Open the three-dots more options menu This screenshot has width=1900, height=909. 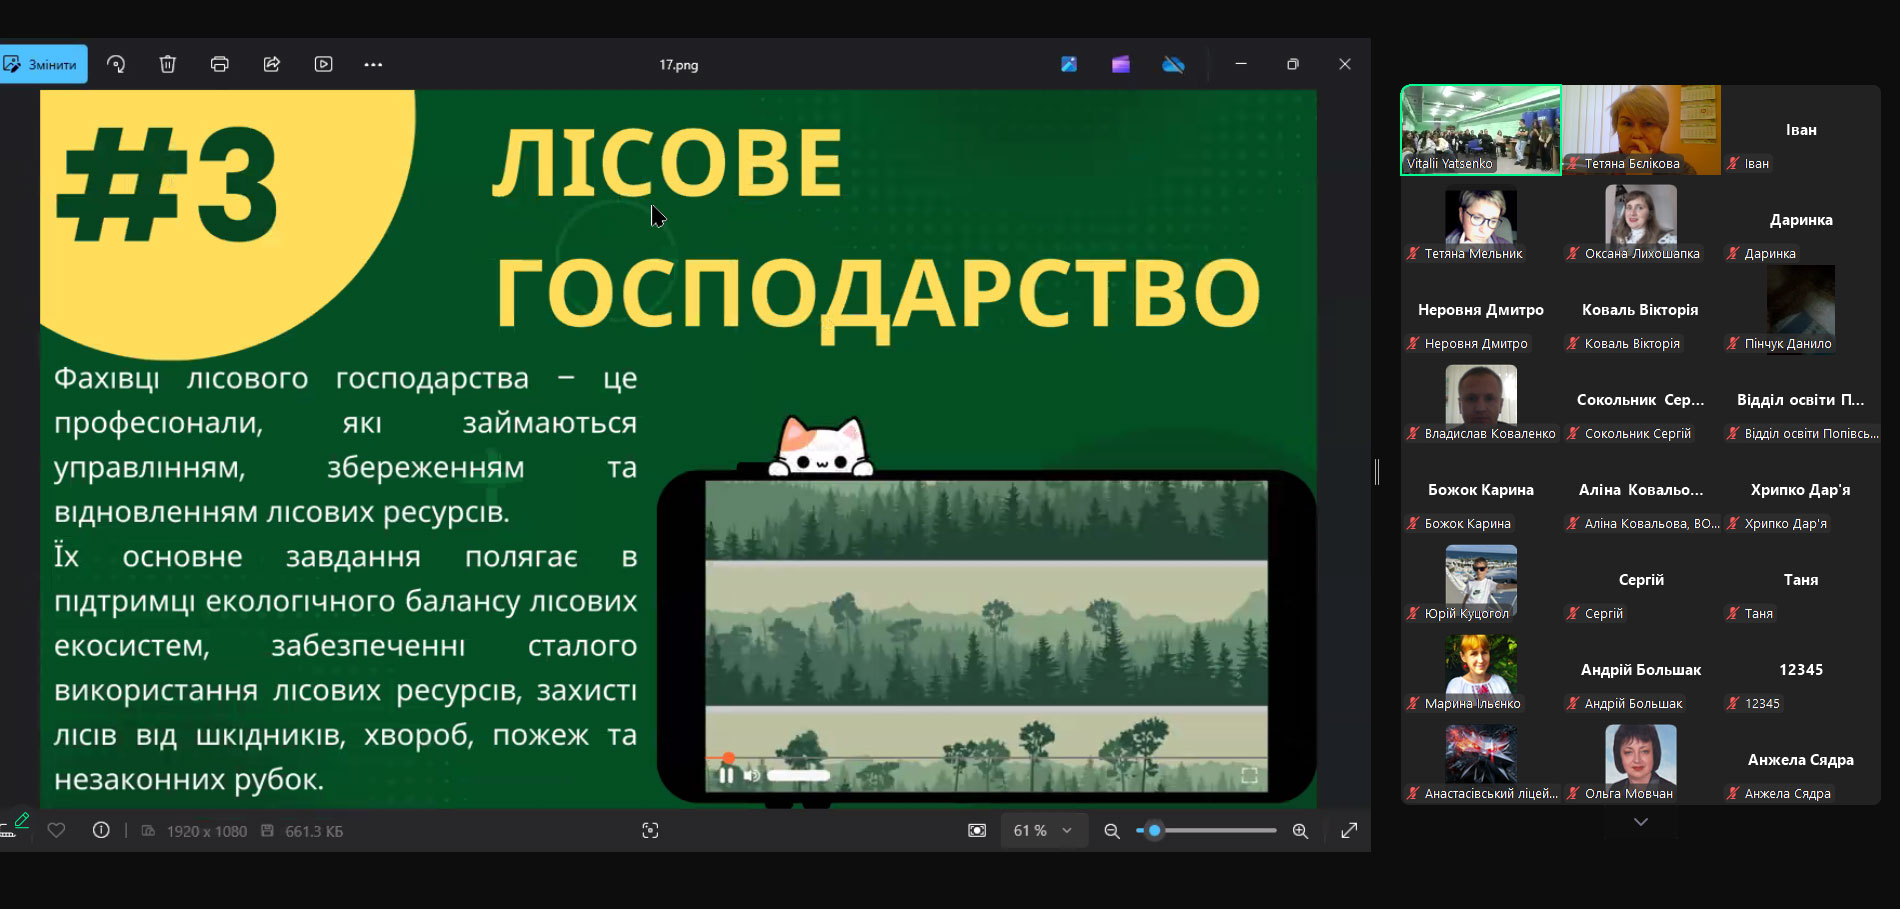(x=373, y=64)
